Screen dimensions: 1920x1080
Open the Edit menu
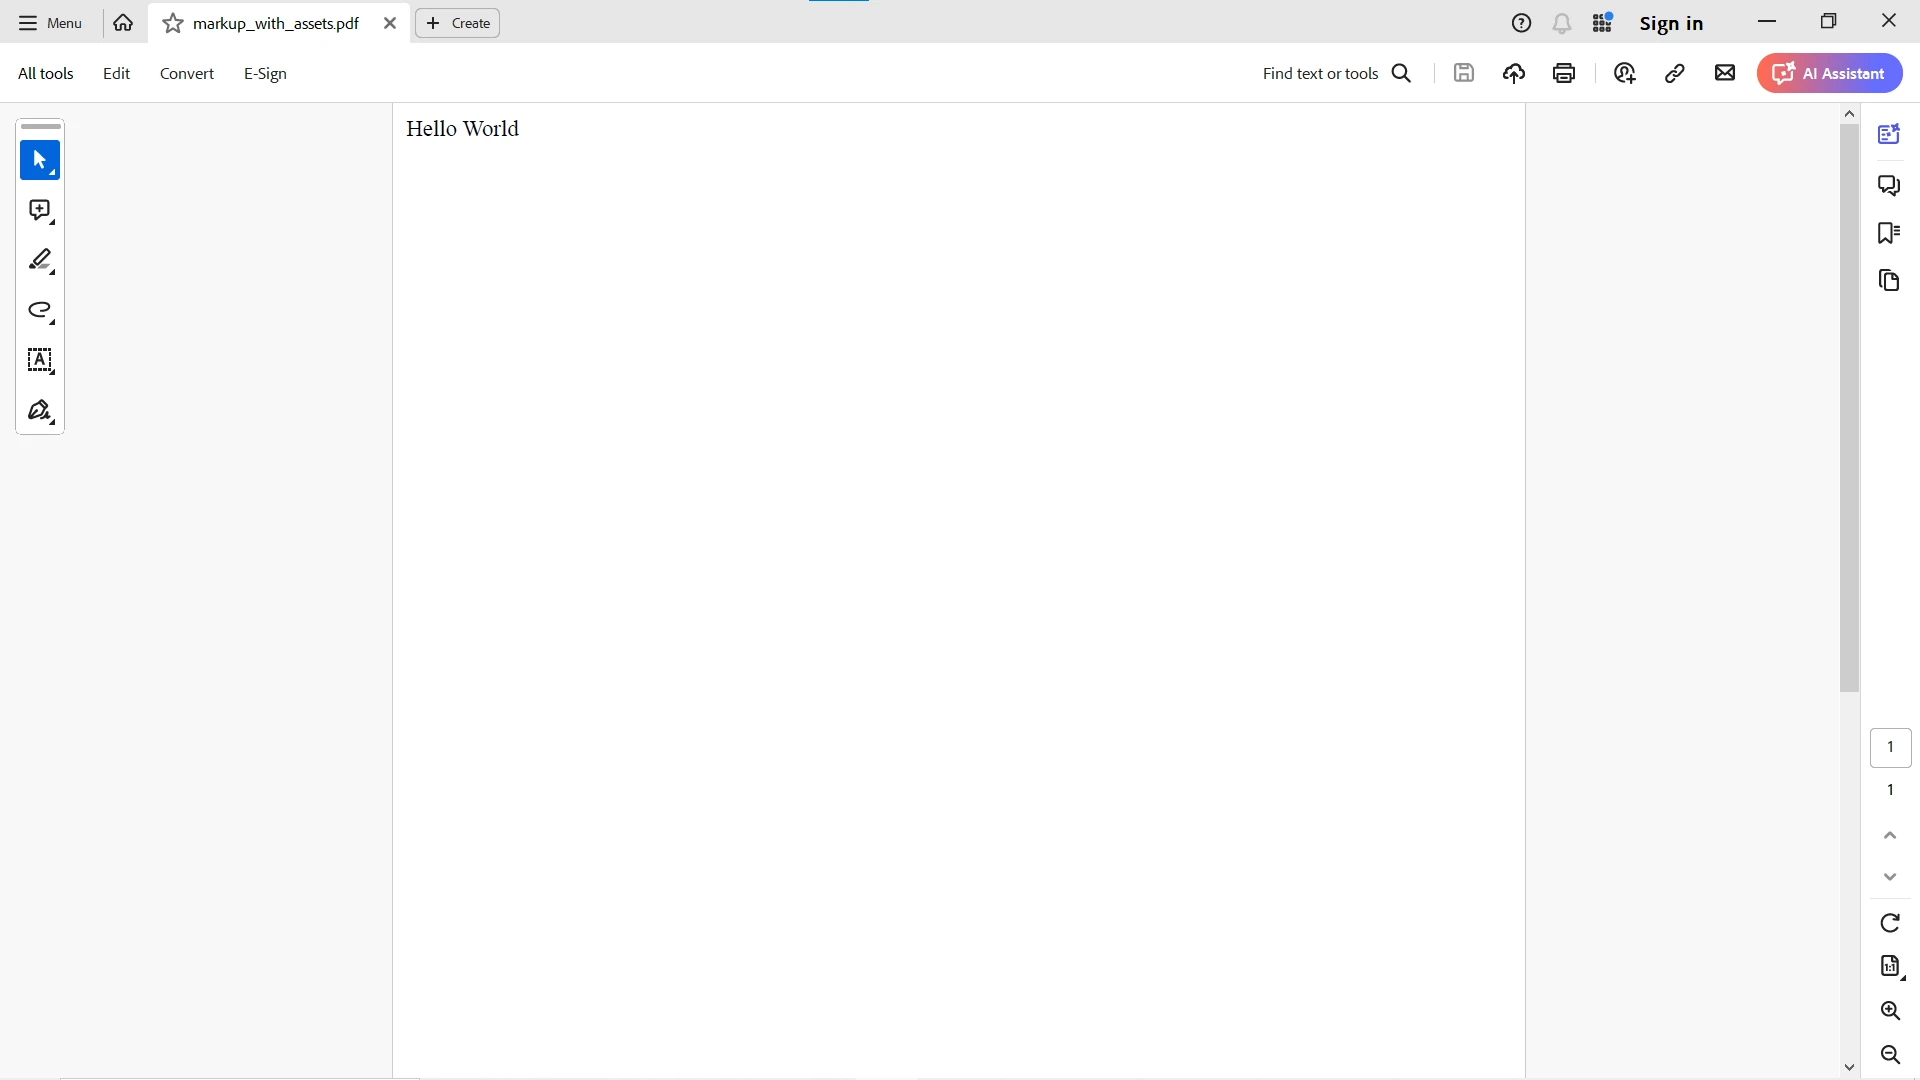(116, 73)
